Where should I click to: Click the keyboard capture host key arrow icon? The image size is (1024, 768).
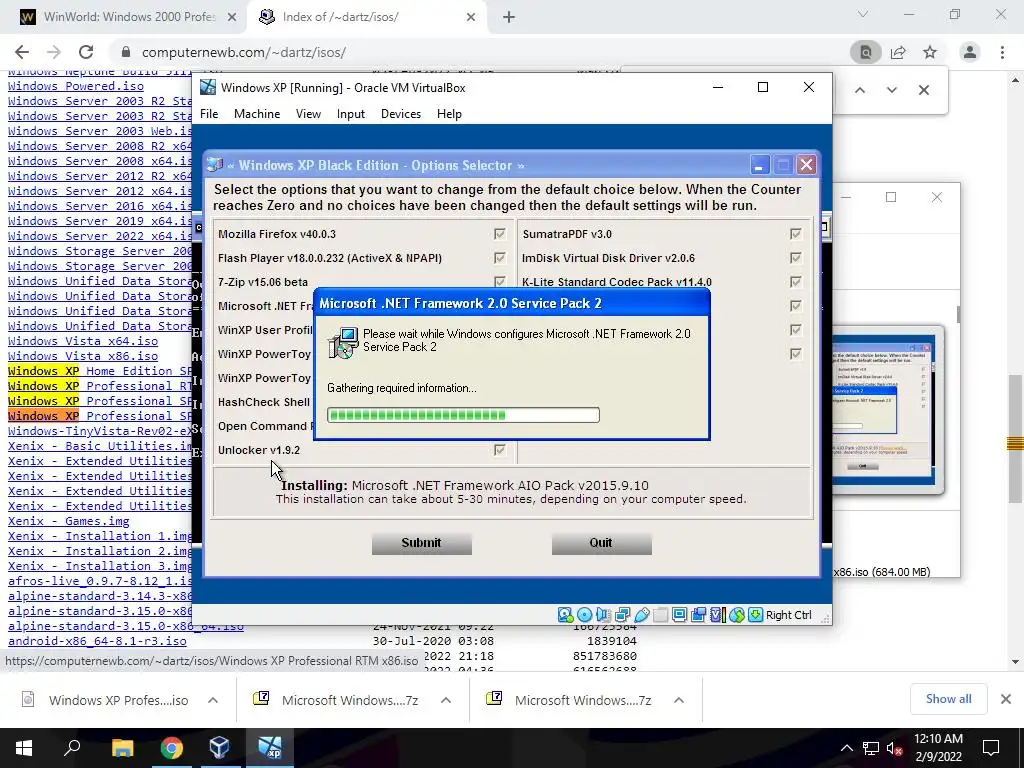(x=756, y=615)
